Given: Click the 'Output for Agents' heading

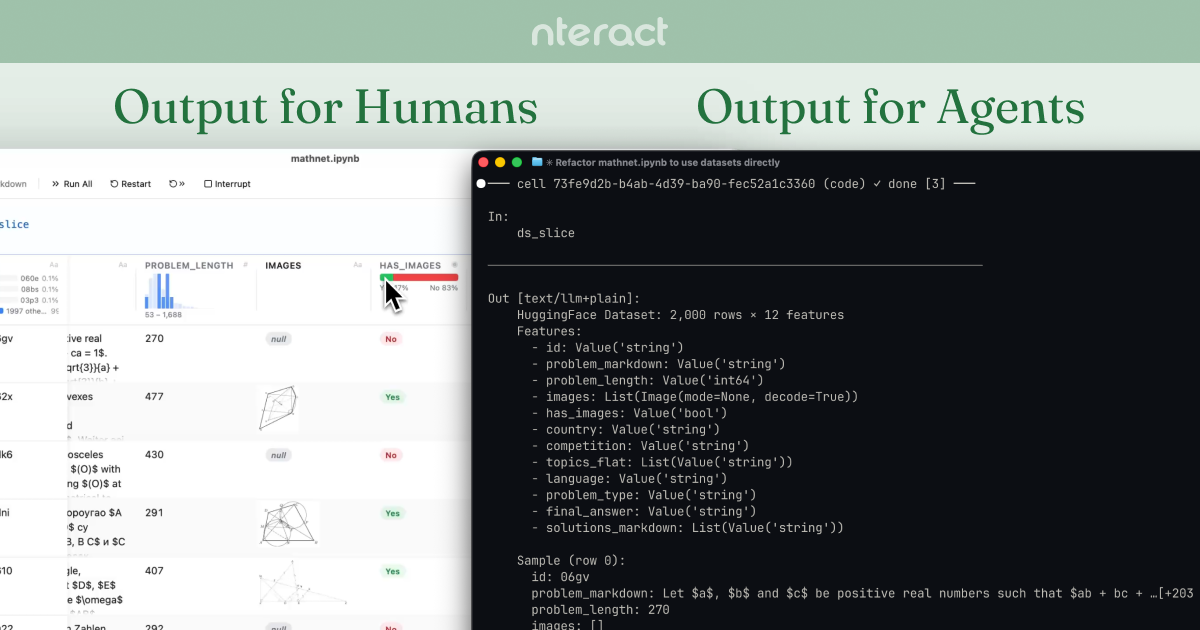Looking at the screenshot, I should click(890, 107).
